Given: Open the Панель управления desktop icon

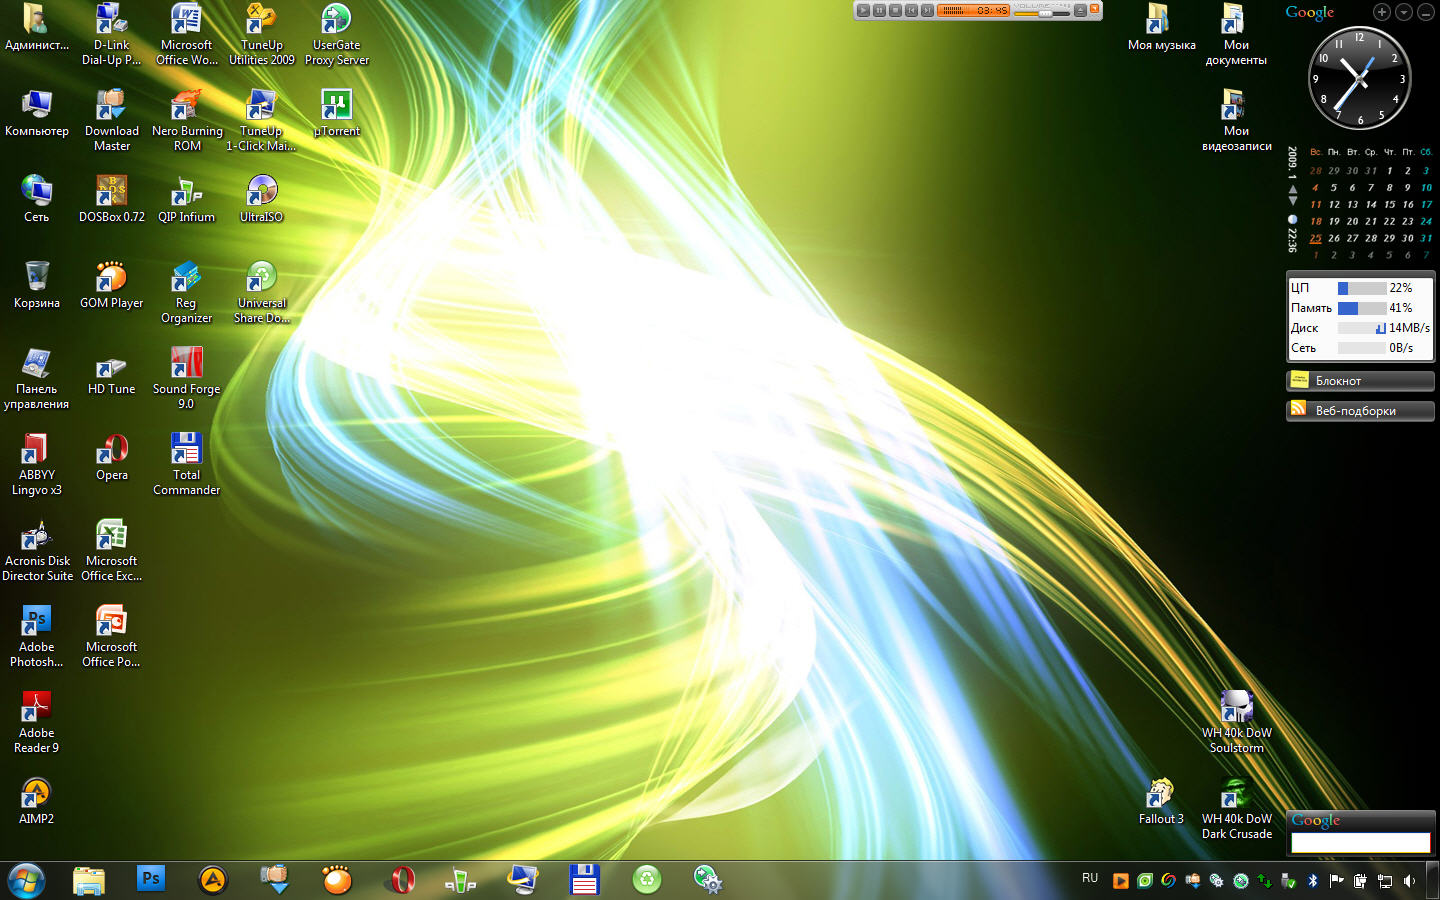Looking at the screenshot, I should (x=36, y=378).
